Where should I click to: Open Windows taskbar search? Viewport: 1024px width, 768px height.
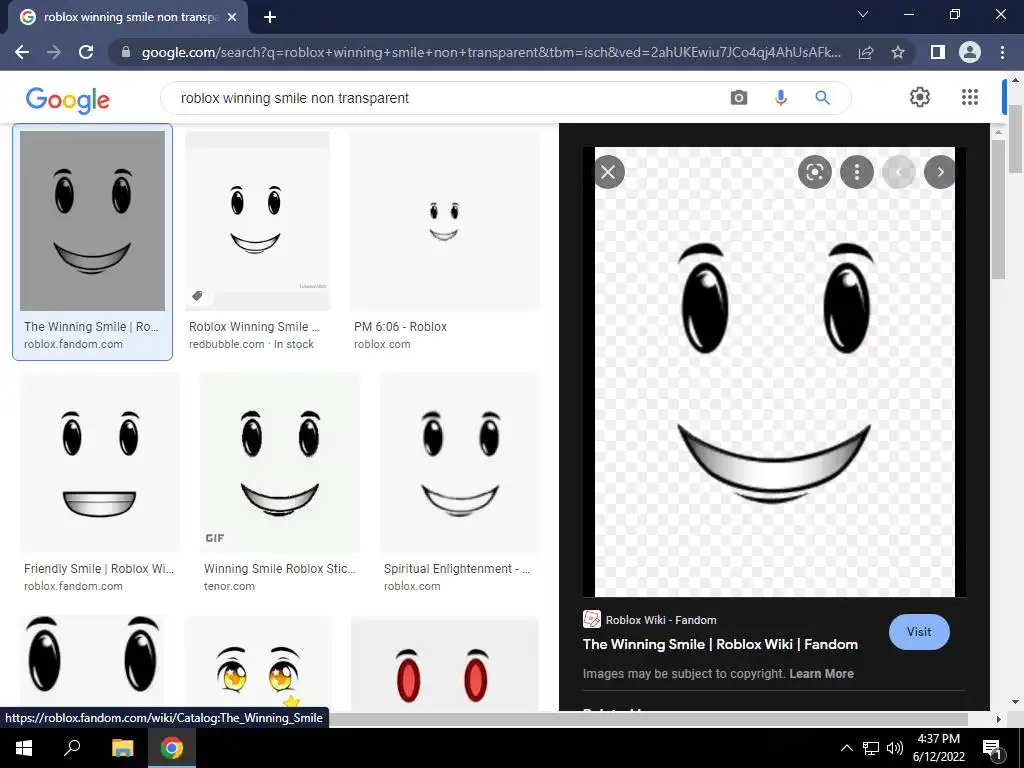click(x=72, y=748)
